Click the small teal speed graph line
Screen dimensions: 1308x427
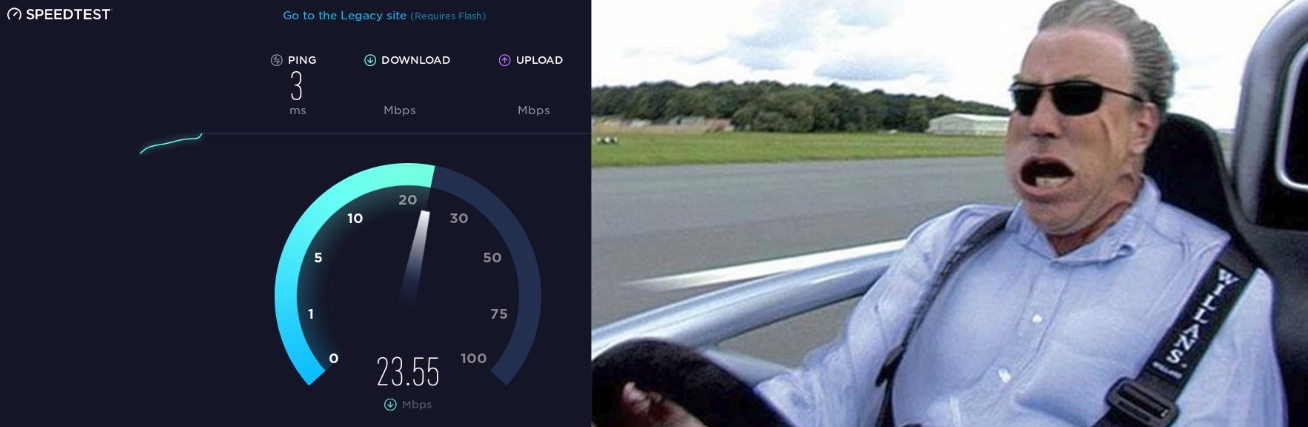tap(171, 143)
